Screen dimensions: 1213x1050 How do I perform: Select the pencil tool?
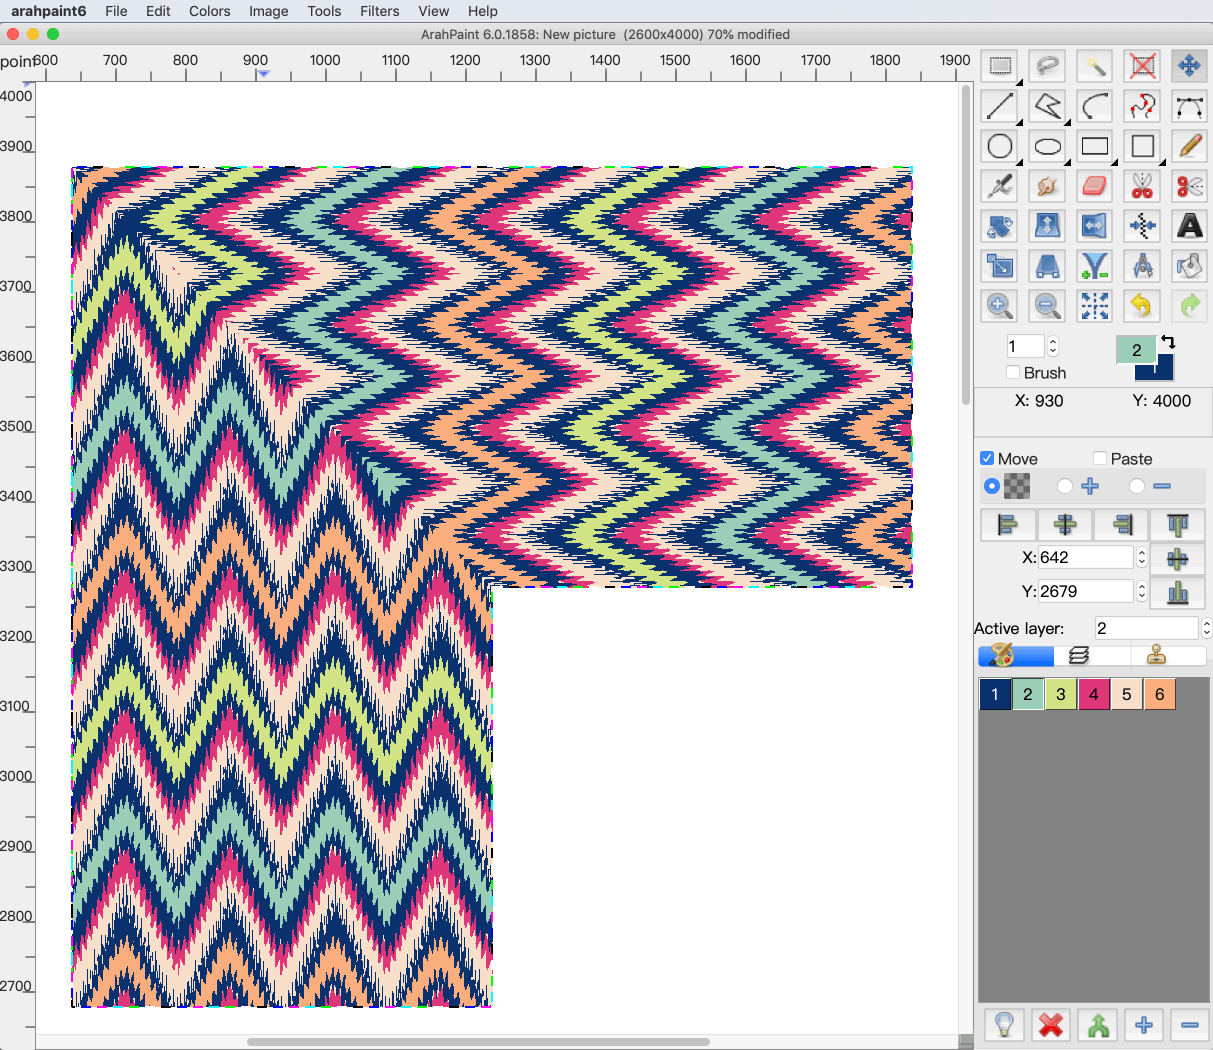(1190, 146)
